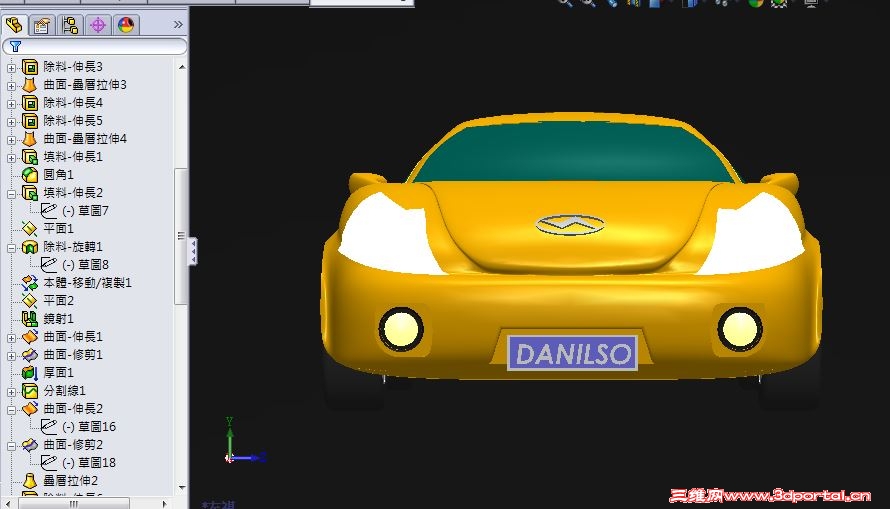Switch to the ConfigurationManager tab
The image size is (890, 509).
70,25
